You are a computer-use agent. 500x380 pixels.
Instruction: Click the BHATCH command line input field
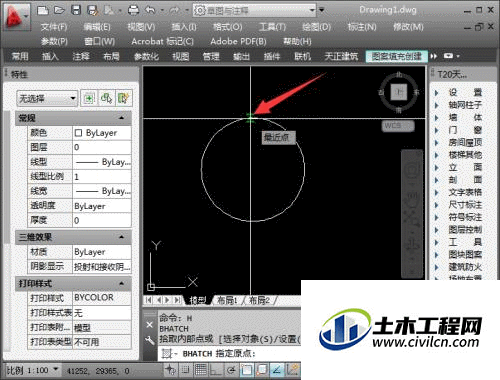click(x=230, y=354)
